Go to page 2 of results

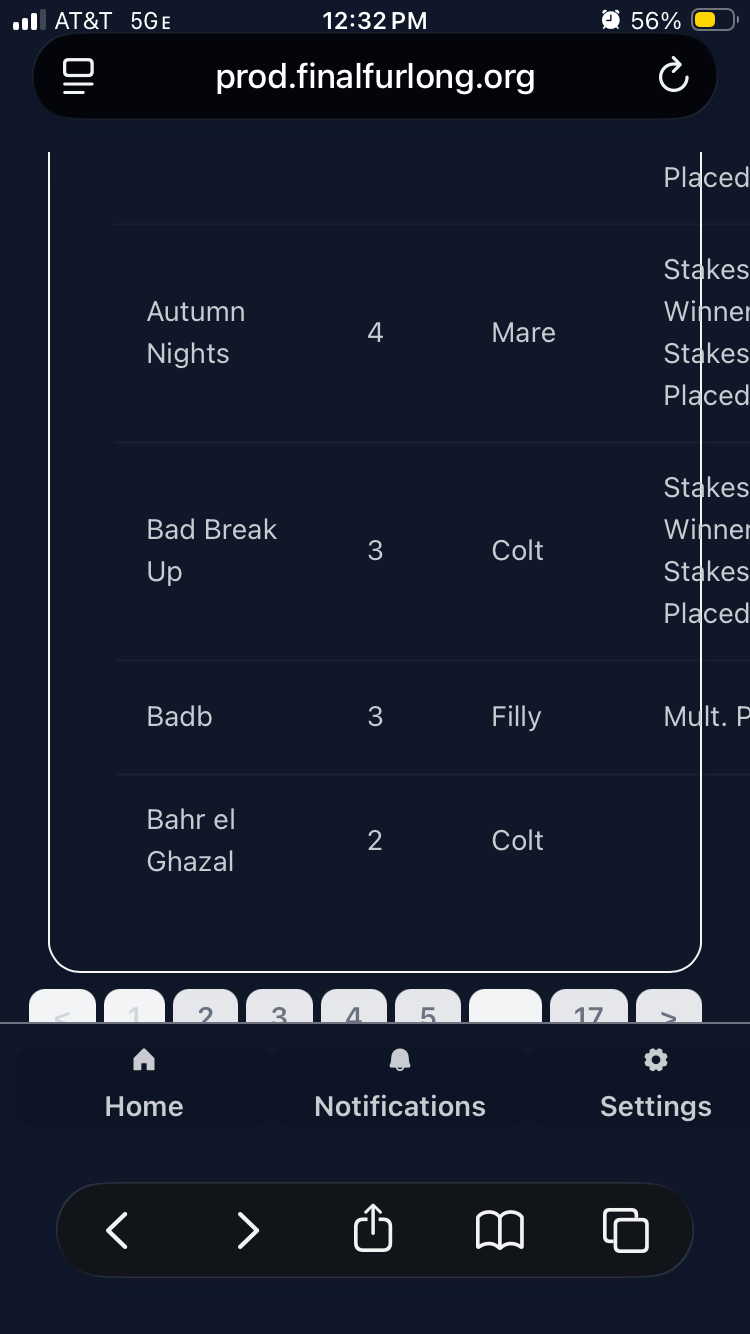206,1010
